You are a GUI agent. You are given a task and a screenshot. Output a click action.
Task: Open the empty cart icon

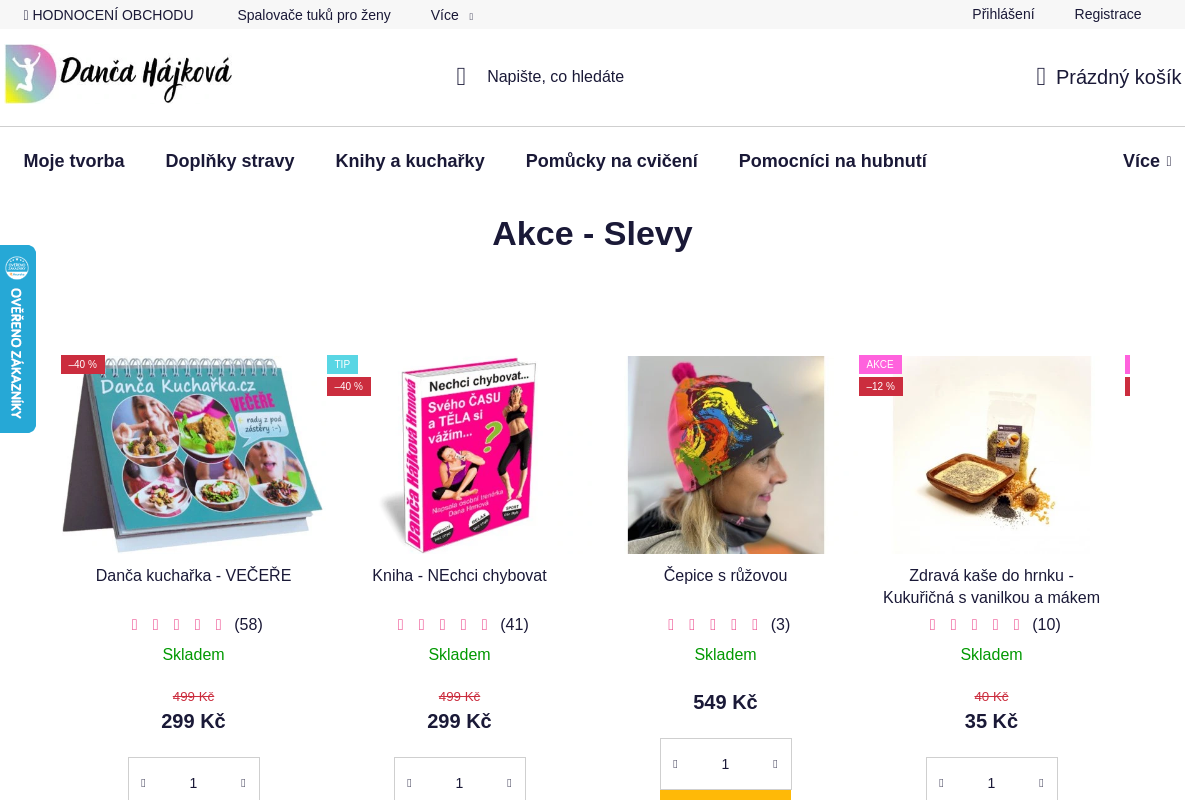click(x=1041, y=77)
